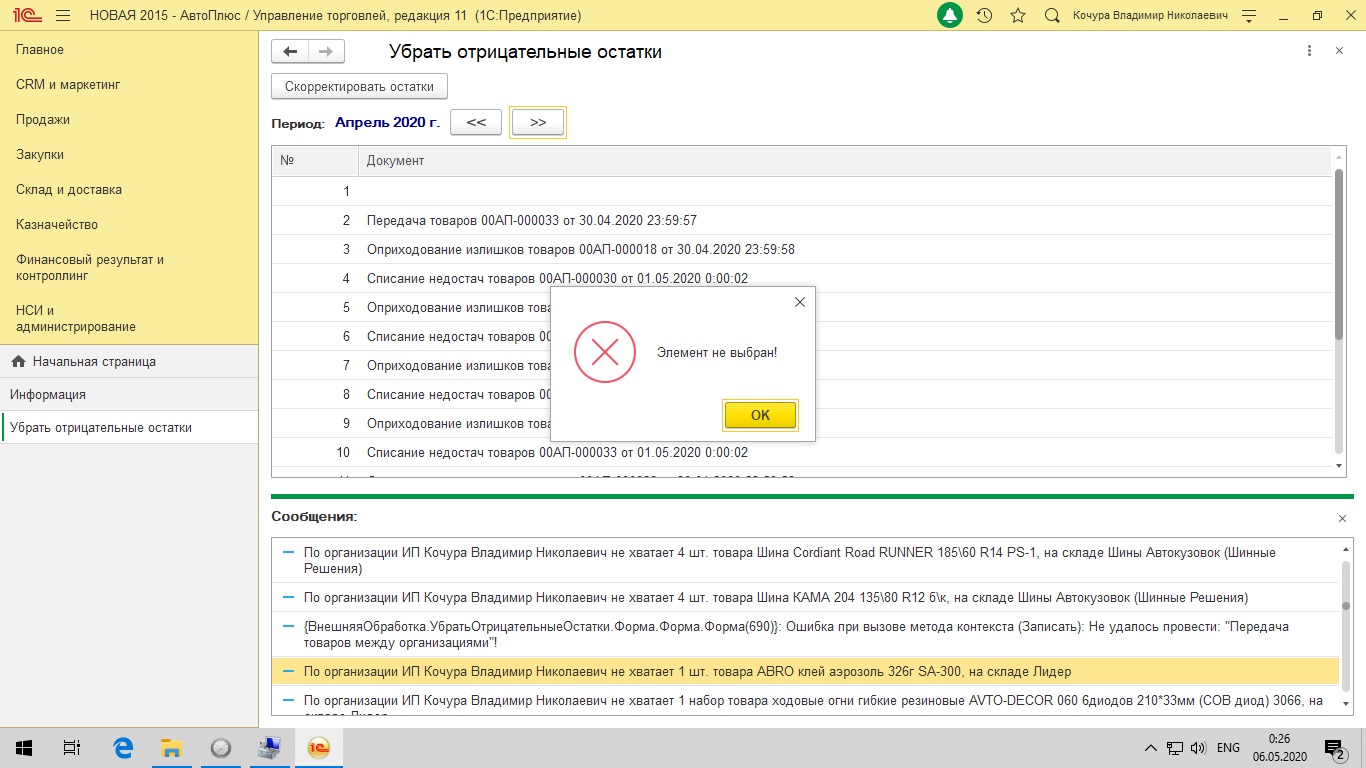Viewport: 1366px width, 768px height.
Task: Open File Explorer from the taskbar
Action: coord(172,747)
